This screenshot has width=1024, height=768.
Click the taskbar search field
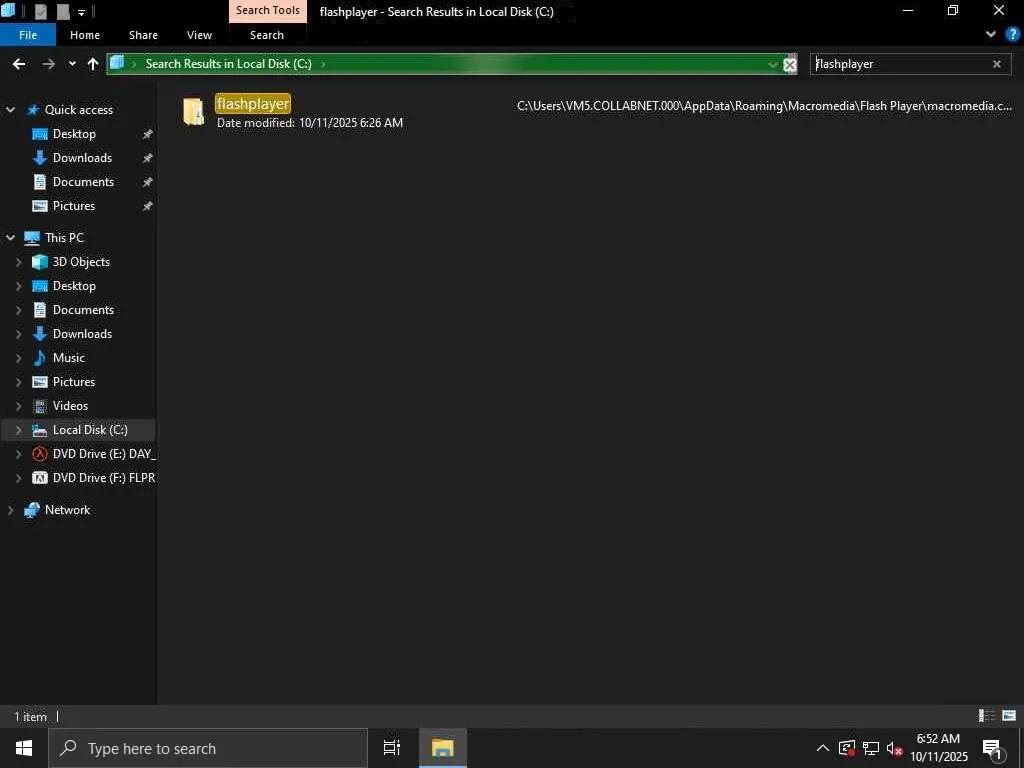tap(208, 748)
